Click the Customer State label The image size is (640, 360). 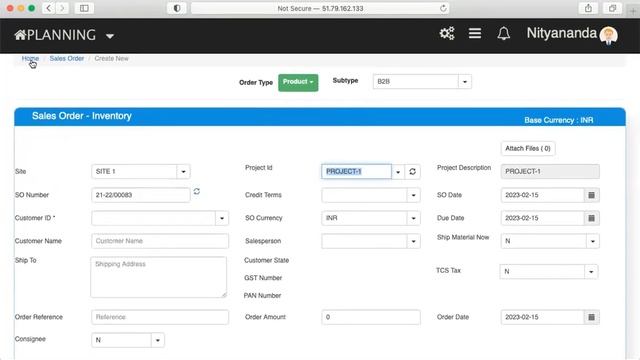(x=267, y=260)
